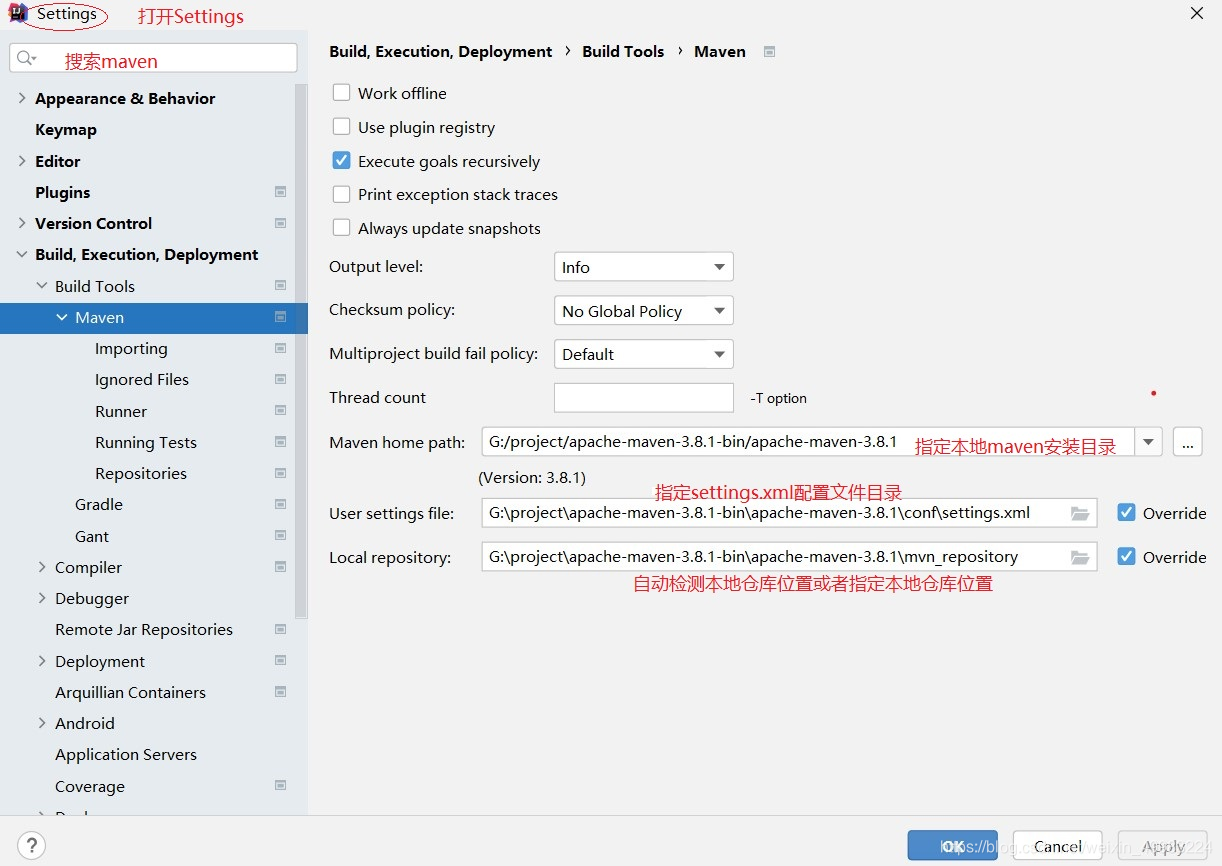Image resolution: width=1222 pixels, height=866 pixels.
Task: Expand the Version Control node
Action: coord(22,223)
